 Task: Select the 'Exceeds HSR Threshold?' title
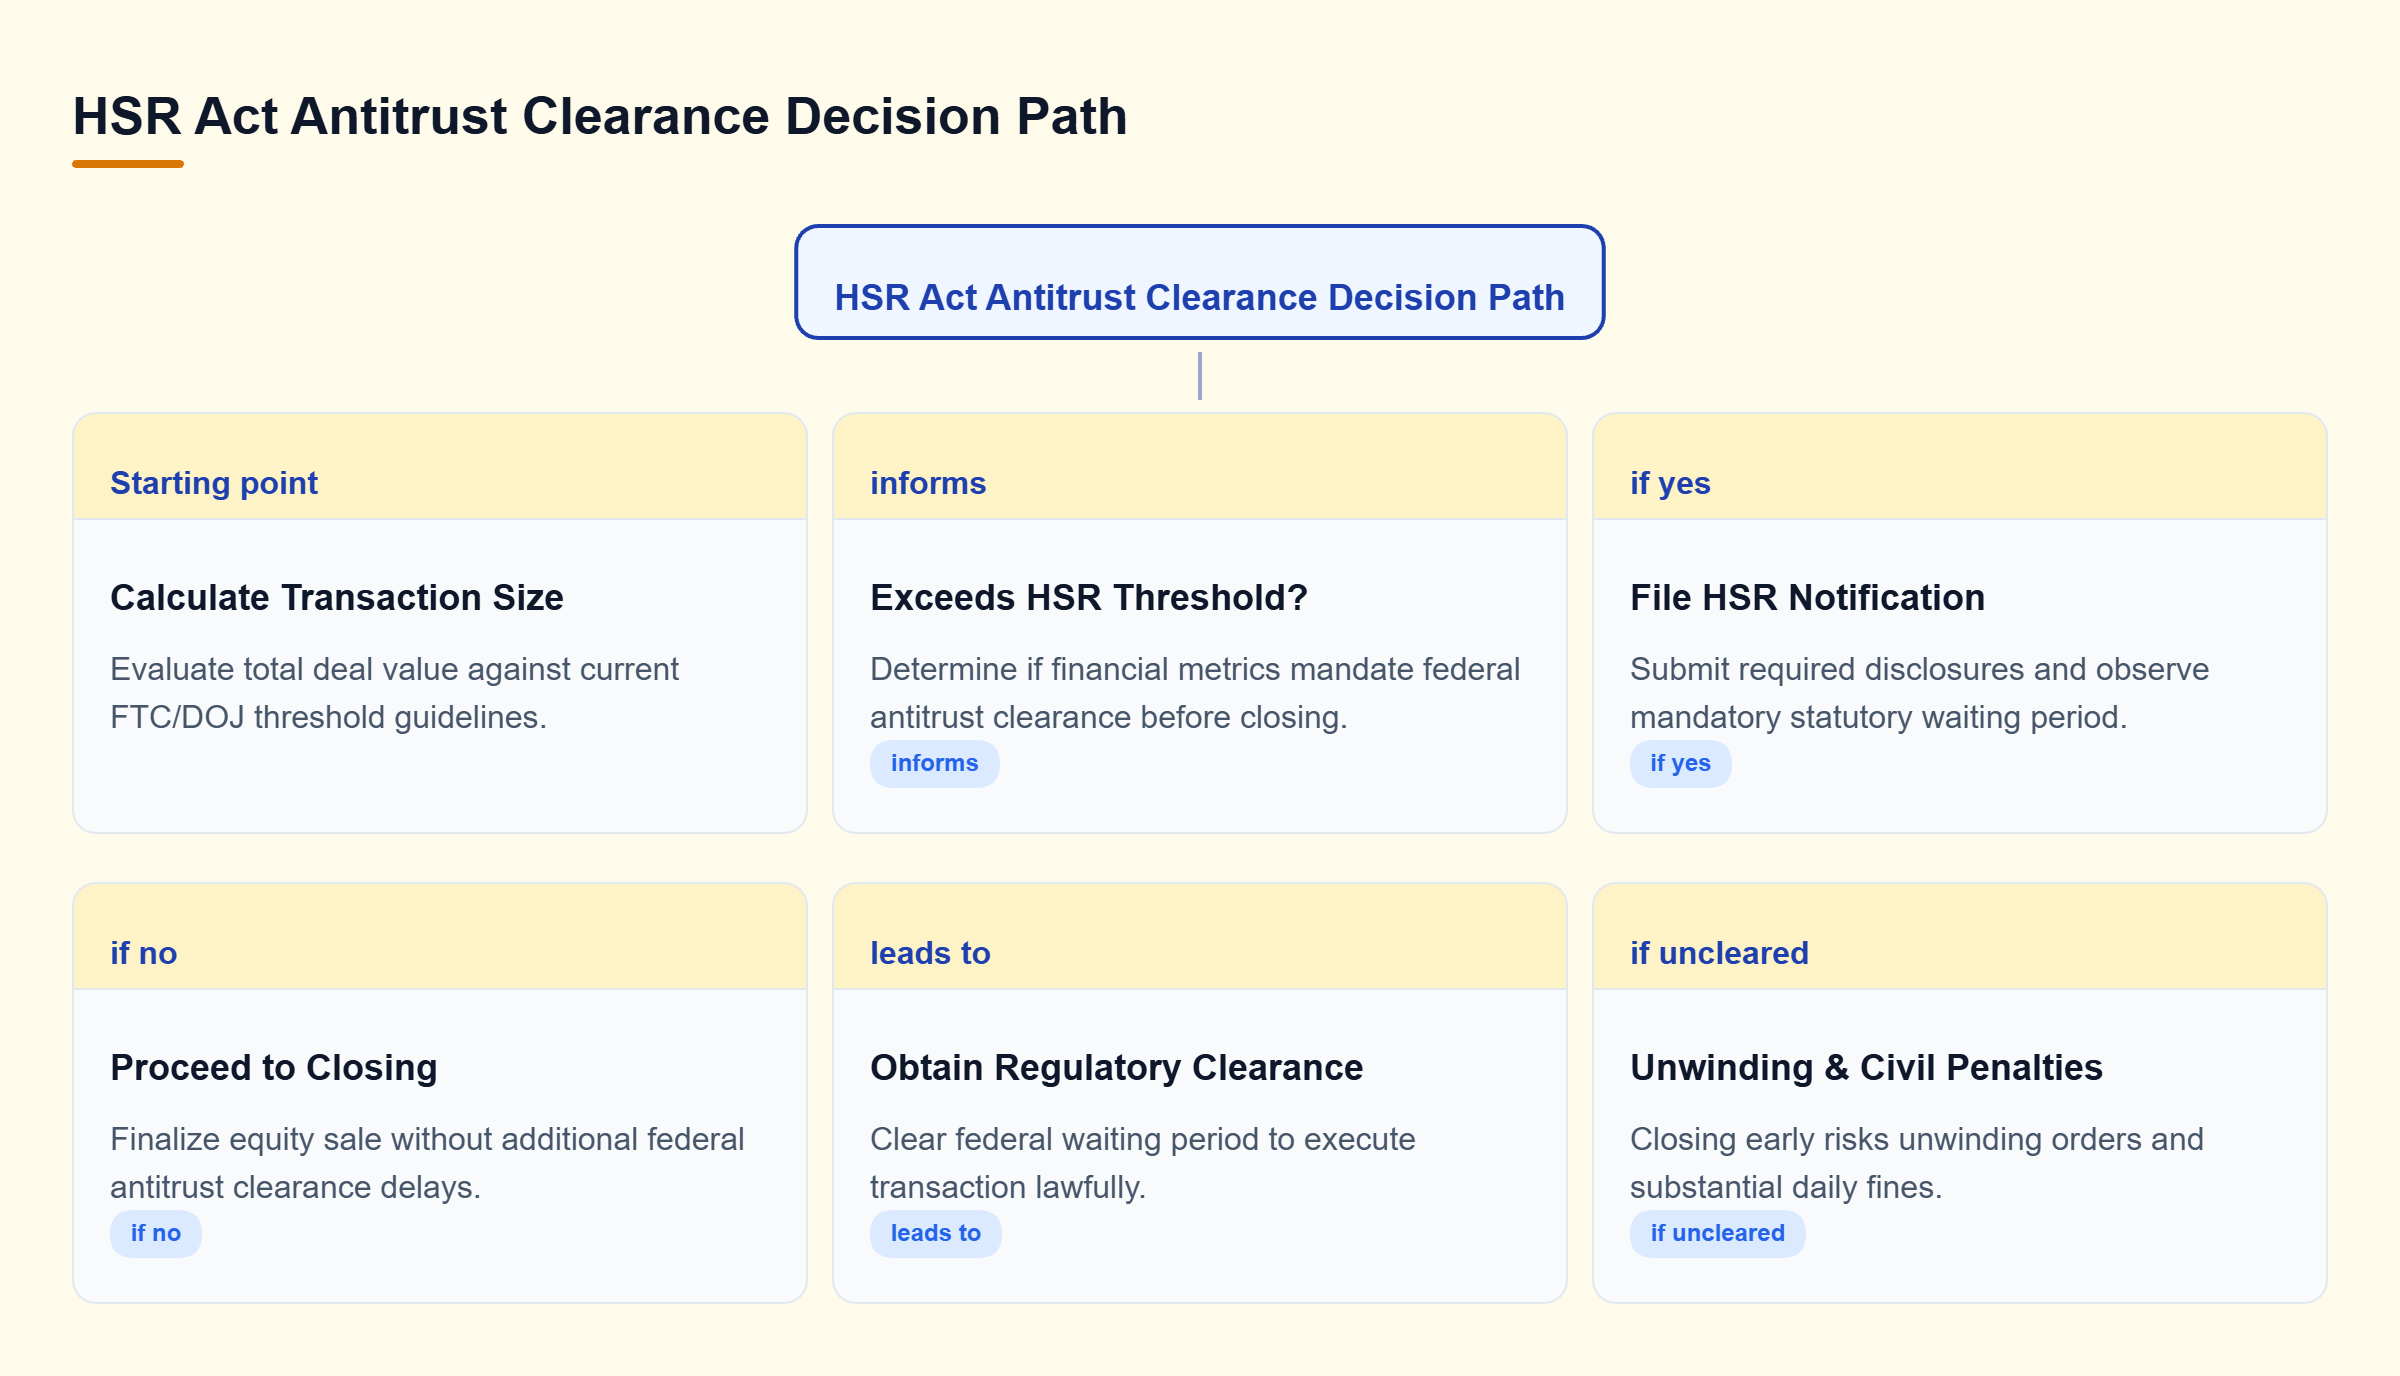pyautogui.click(x=1089, y=597)
